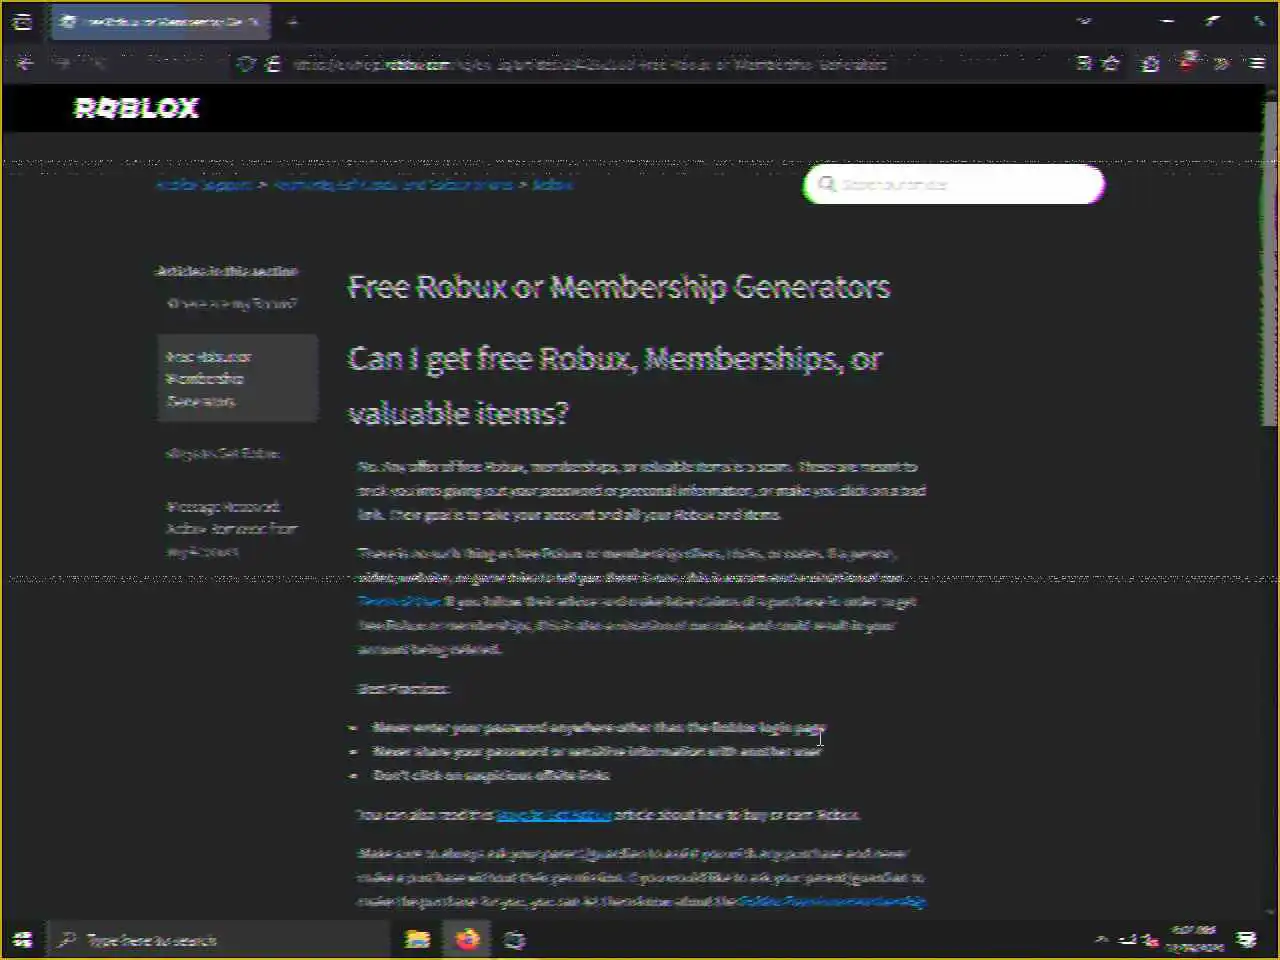
Task: Click inside the support article search field
Action: pyautogui.click(x=955, y=184)
